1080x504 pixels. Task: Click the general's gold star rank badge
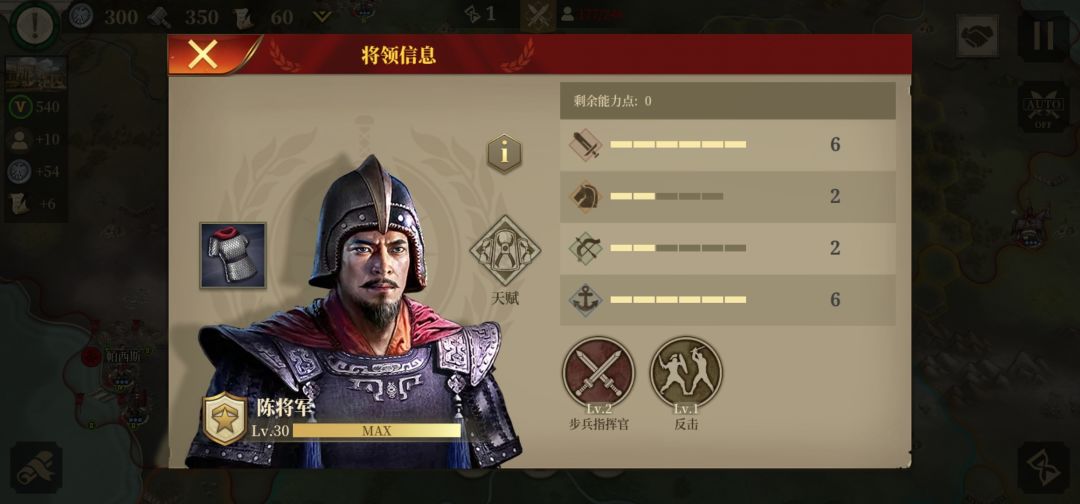[x=225, y=419]
